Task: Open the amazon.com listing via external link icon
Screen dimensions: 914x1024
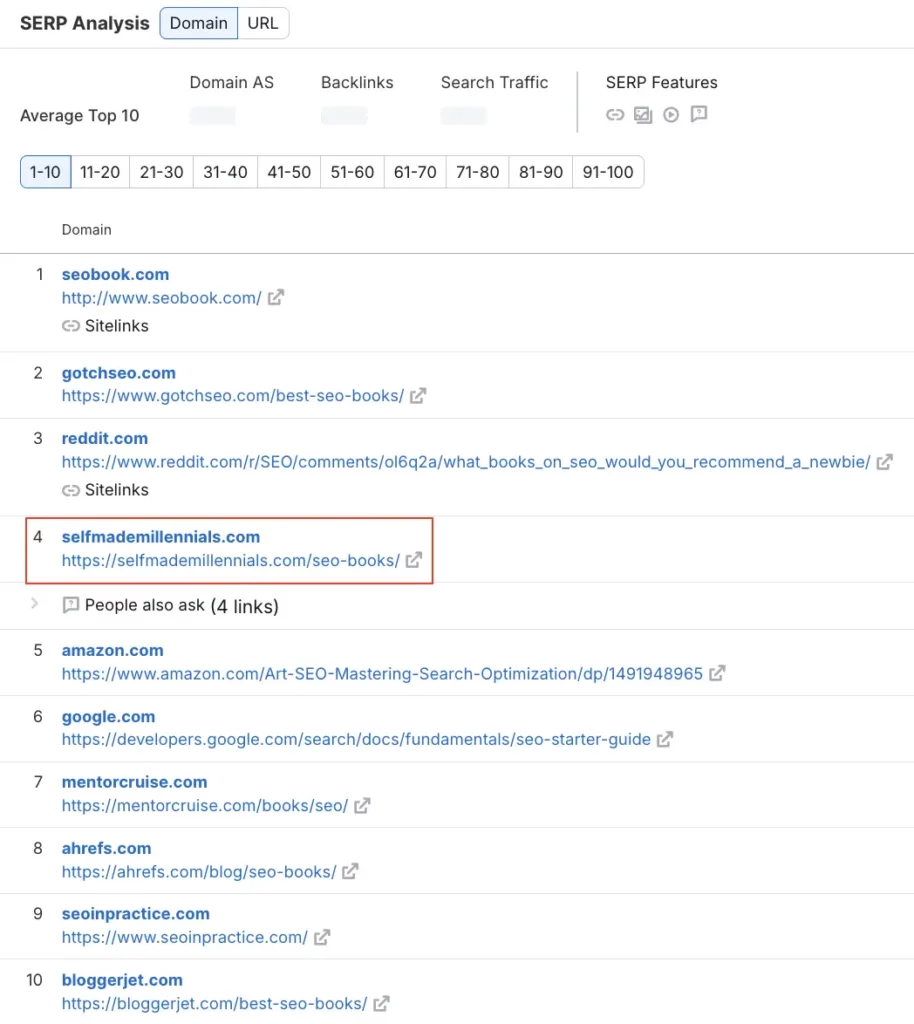Action: 717,673
